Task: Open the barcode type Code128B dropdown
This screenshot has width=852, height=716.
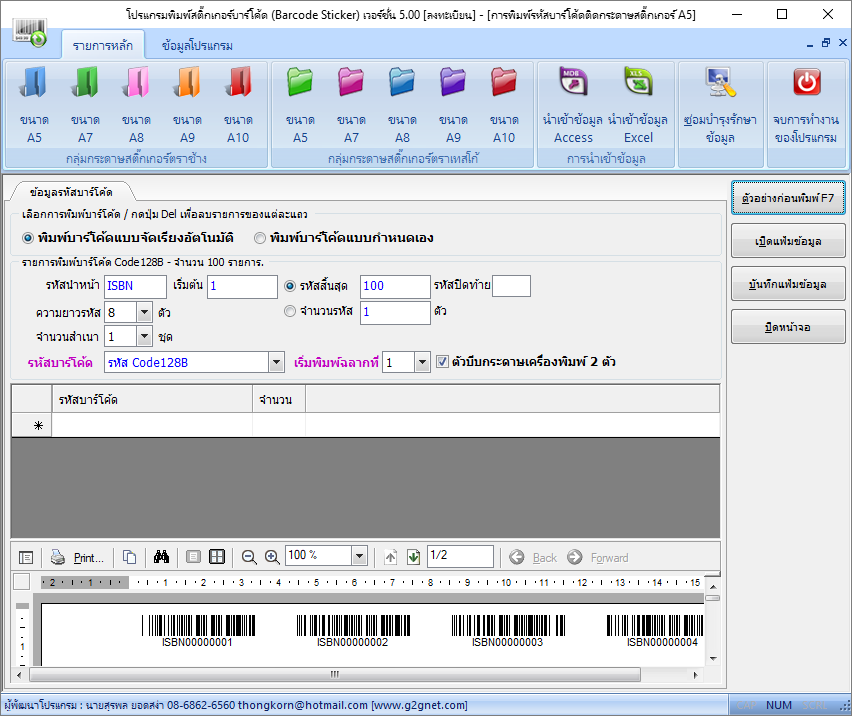Action: [277, 362]
